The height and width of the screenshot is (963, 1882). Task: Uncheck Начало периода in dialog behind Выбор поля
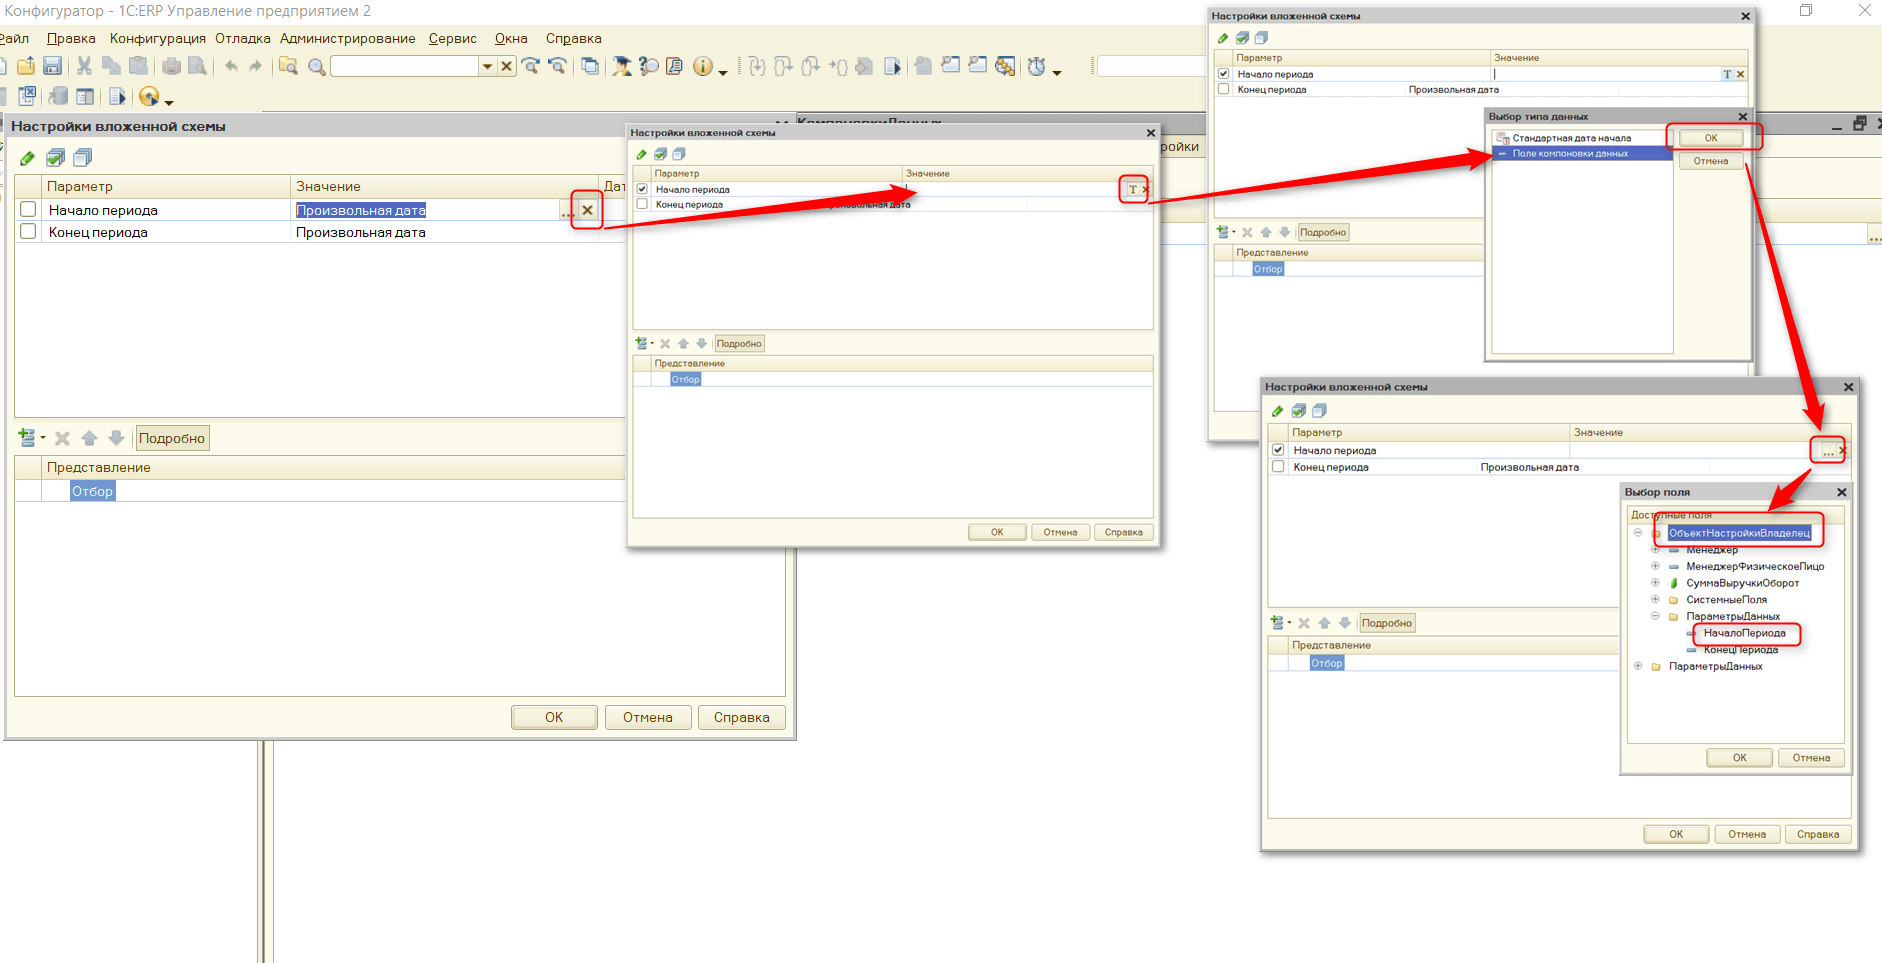tap(1278, 450)
